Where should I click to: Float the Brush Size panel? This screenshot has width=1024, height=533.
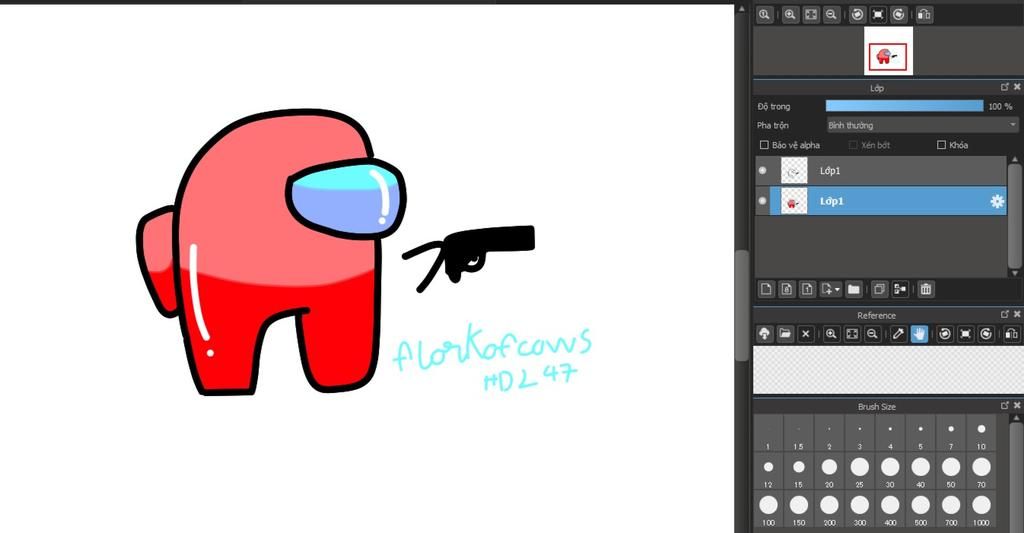coord(1004,406)
